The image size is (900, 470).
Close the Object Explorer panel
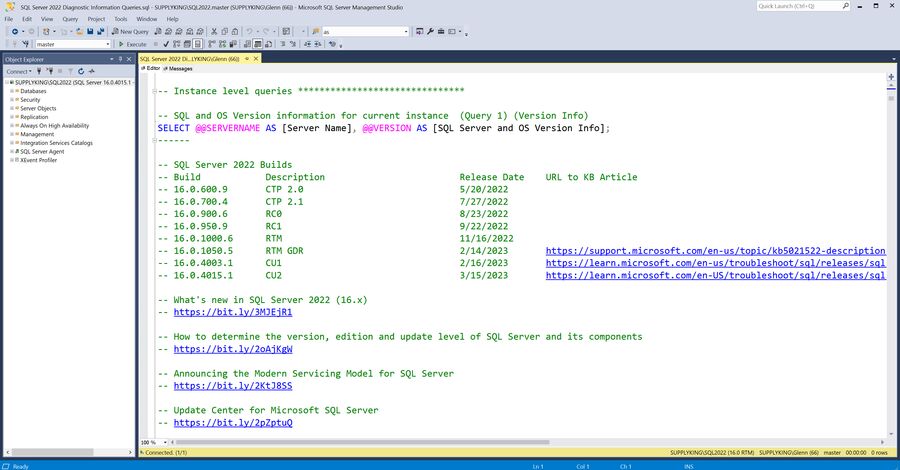point(129,59)
